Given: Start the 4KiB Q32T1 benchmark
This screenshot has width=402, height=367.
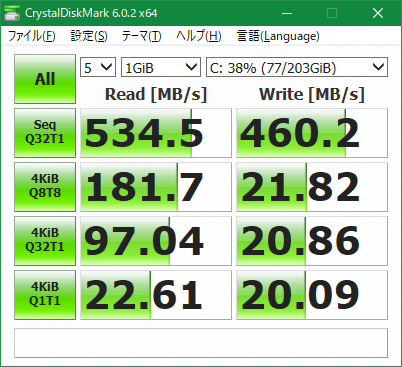Looking at the screenshot, I should (x=45, y=241).
